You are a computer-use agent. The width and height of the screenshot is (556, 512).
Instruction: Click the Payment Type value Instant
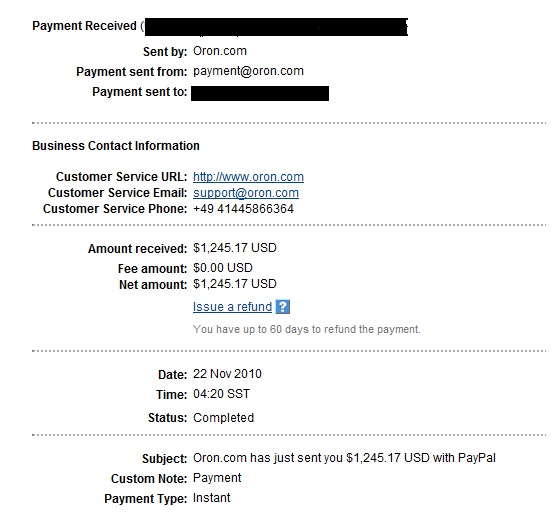212,498
